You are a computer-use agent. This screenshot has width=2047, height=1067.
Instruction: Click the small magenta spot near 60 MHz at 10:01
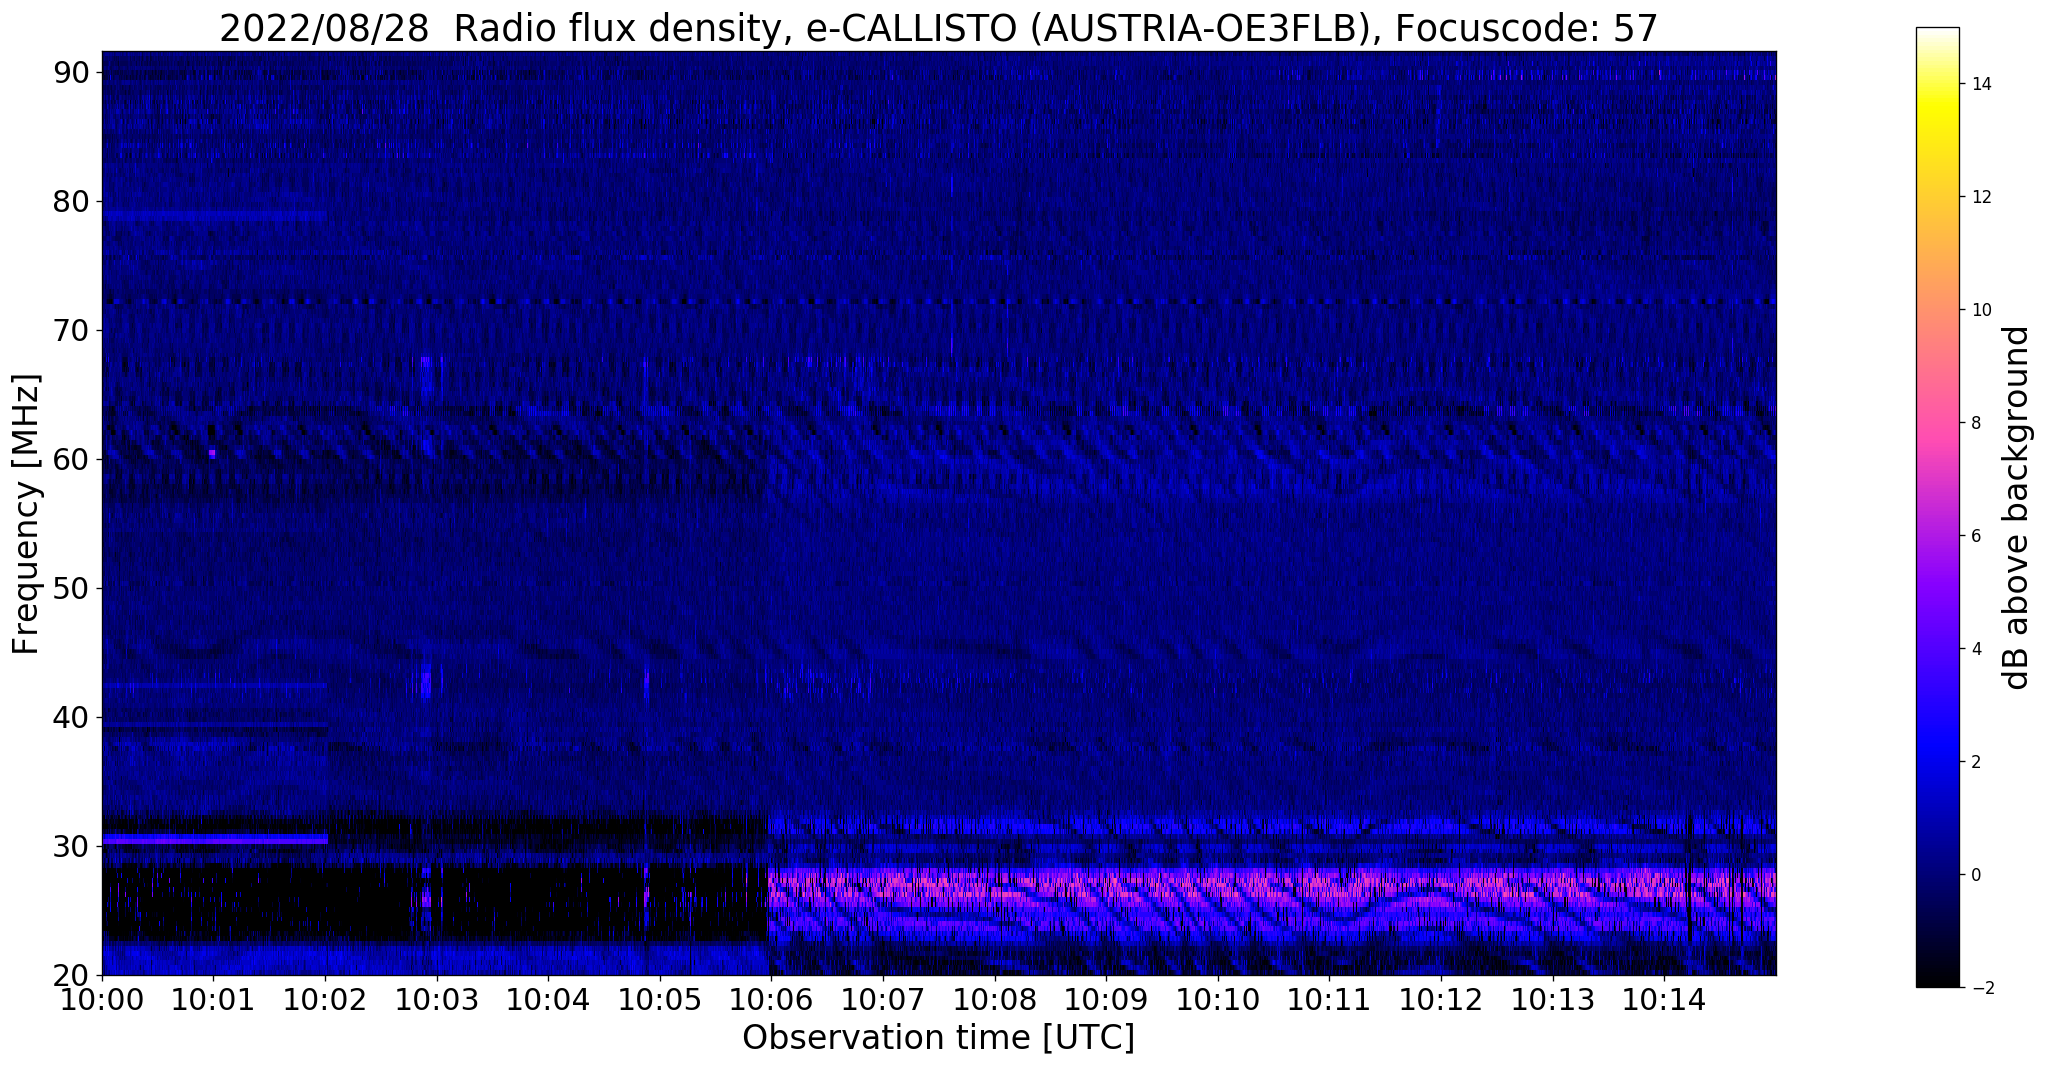[212, 453]
